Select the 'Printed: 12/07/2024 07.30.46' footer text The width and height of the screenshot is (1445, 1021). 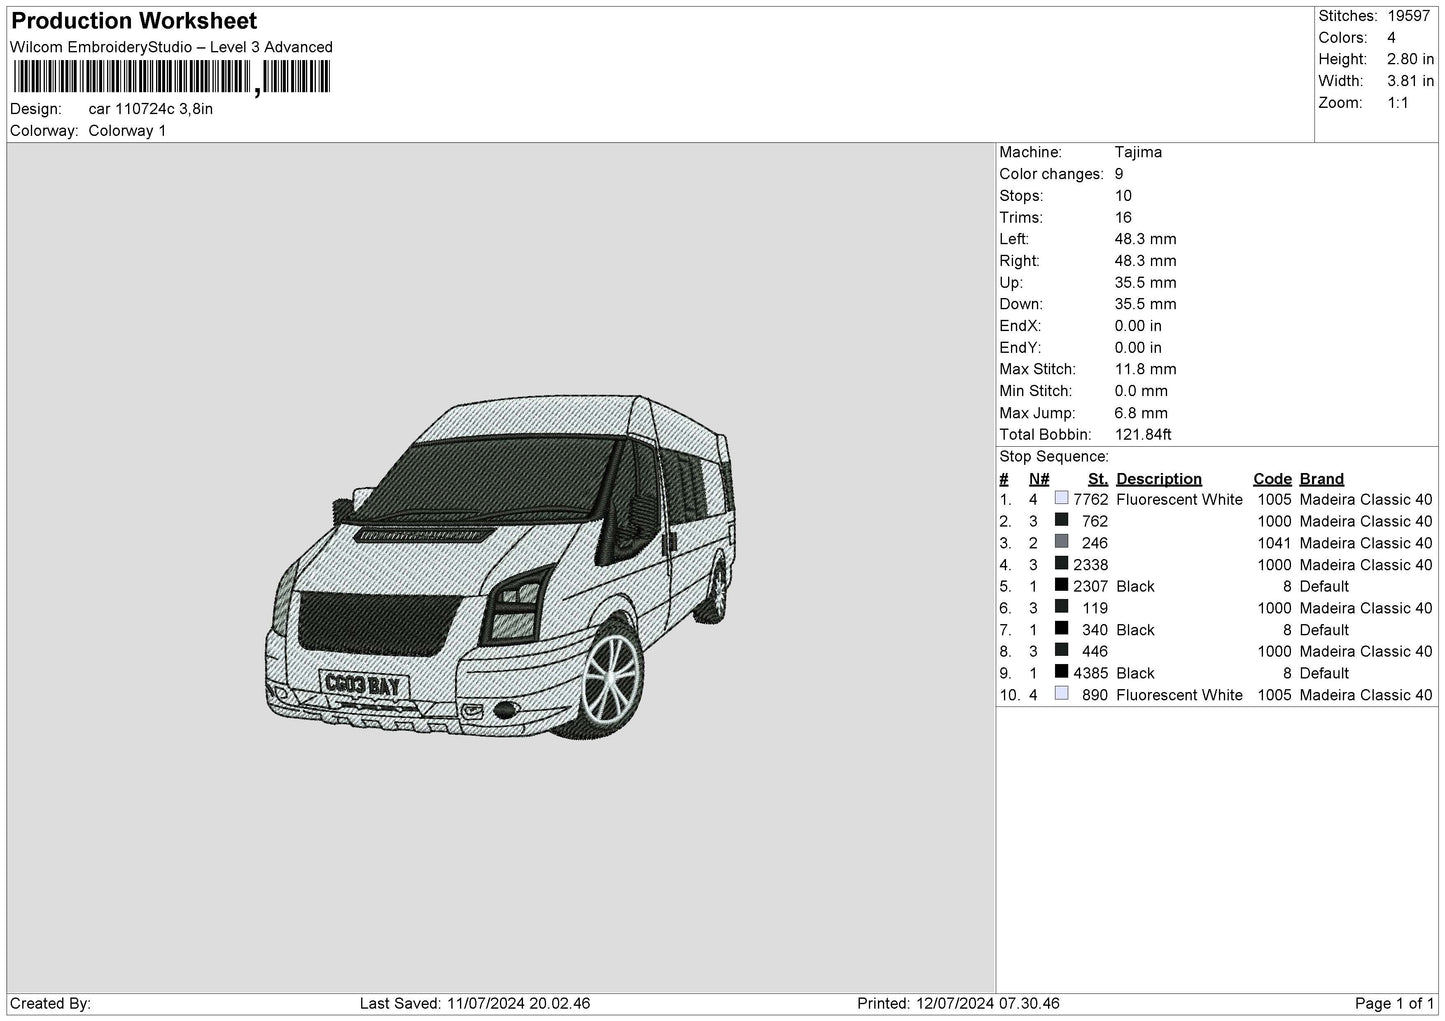point(958,1004)
